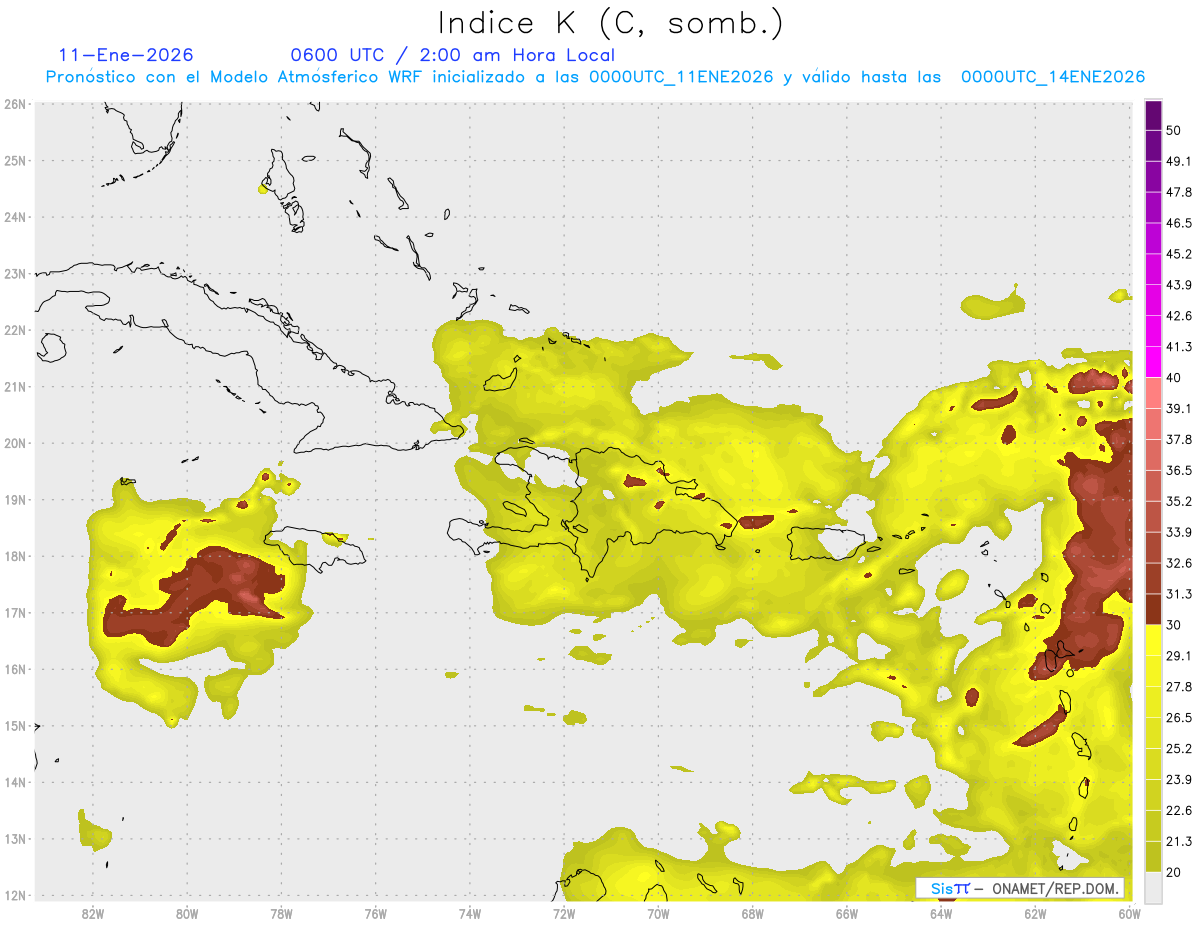Viewport: 1200px width, 927px height.
Task: Click the 23N latitude axis label
Action: [x=14, y=274]
